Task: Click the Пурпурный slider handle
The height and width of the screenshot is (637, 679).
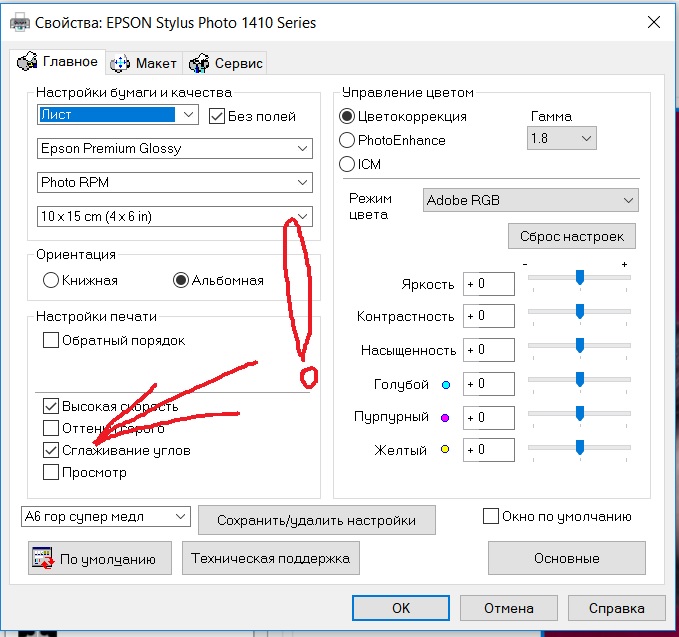Action: [580, 414]
